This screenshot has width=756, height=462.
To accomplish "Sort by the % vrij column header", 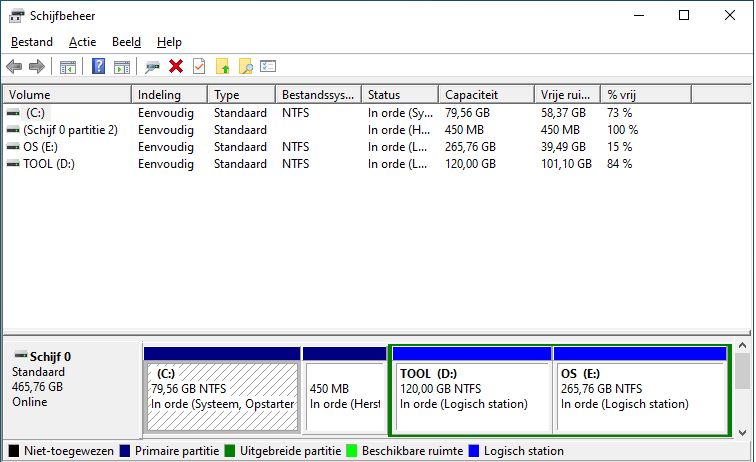I will tap(646, 95).
